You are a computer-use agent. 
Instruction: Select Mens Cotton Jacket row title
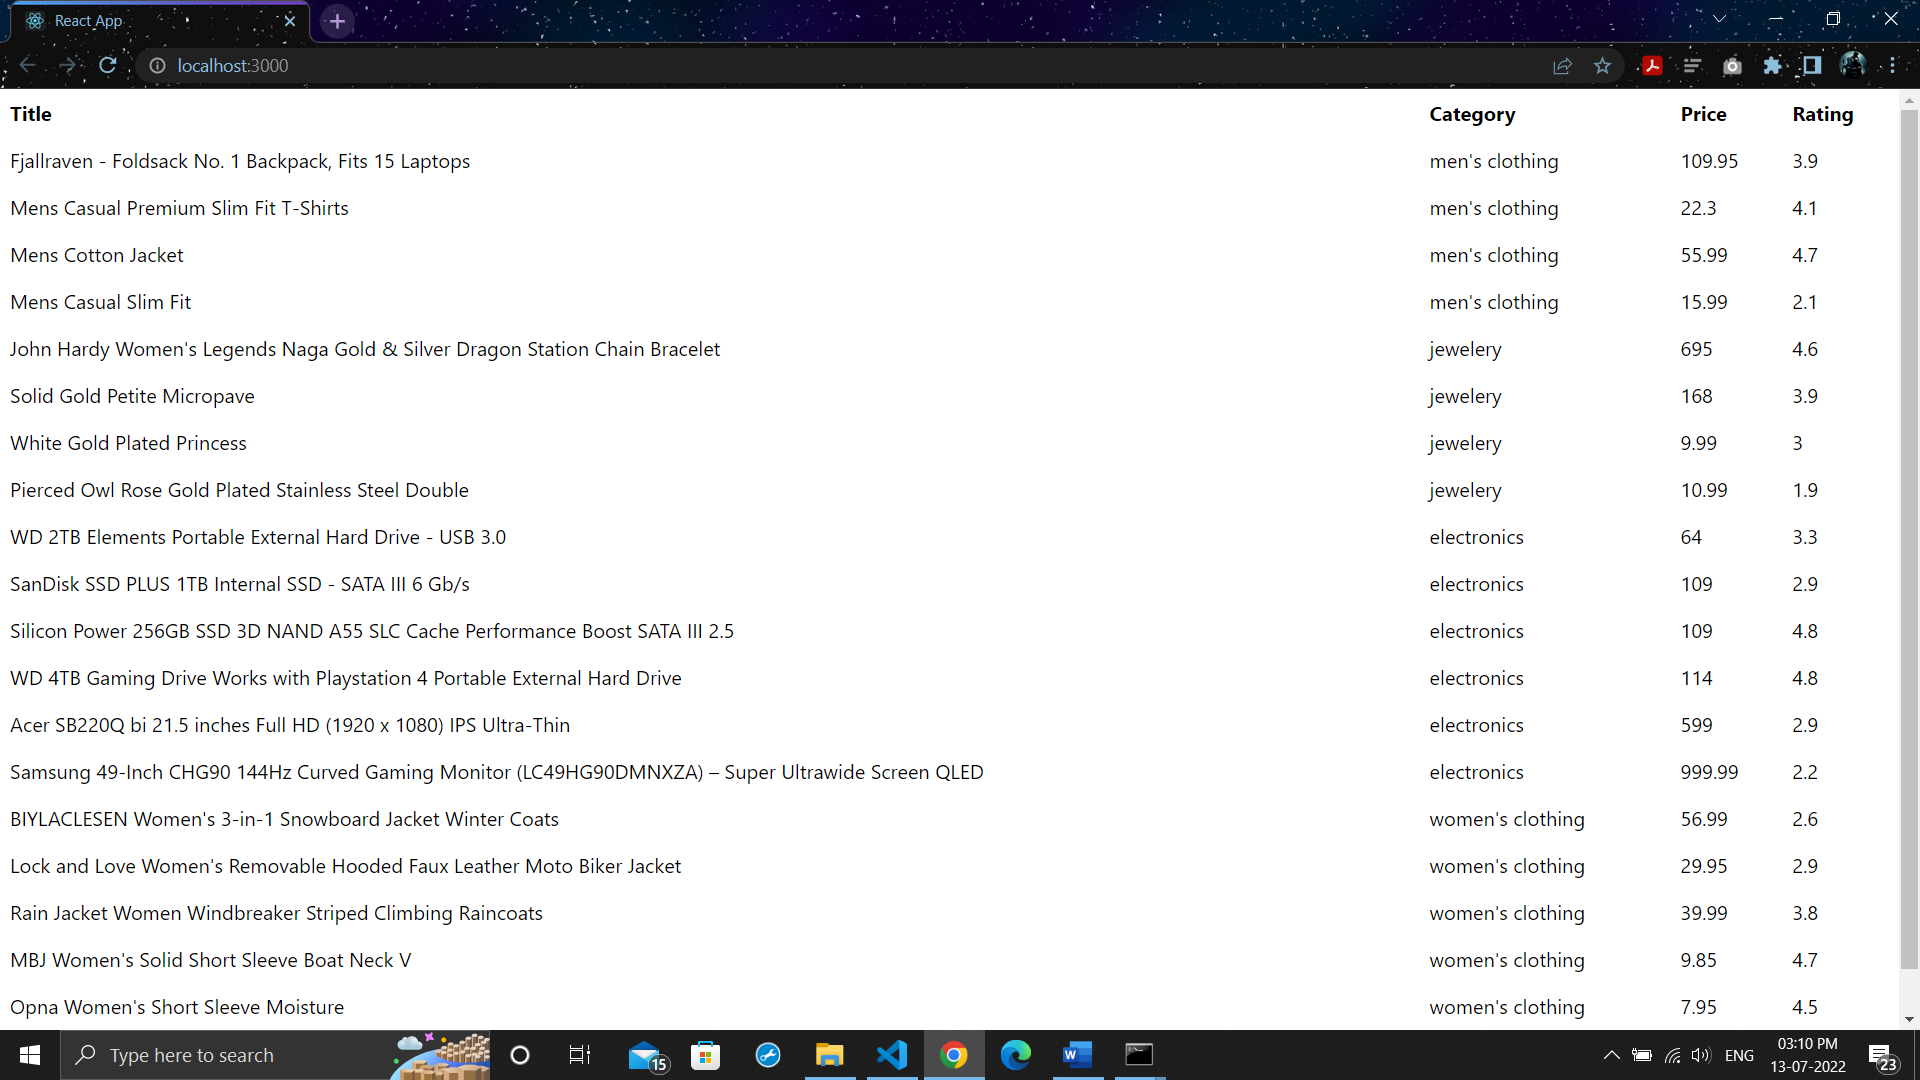point(97,255)
